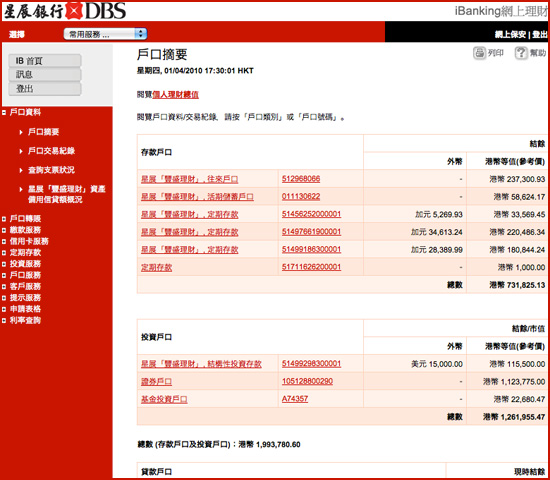Open 查詢支票狀況 in the sidebar
550x480 pixels.
click(52, 170)
